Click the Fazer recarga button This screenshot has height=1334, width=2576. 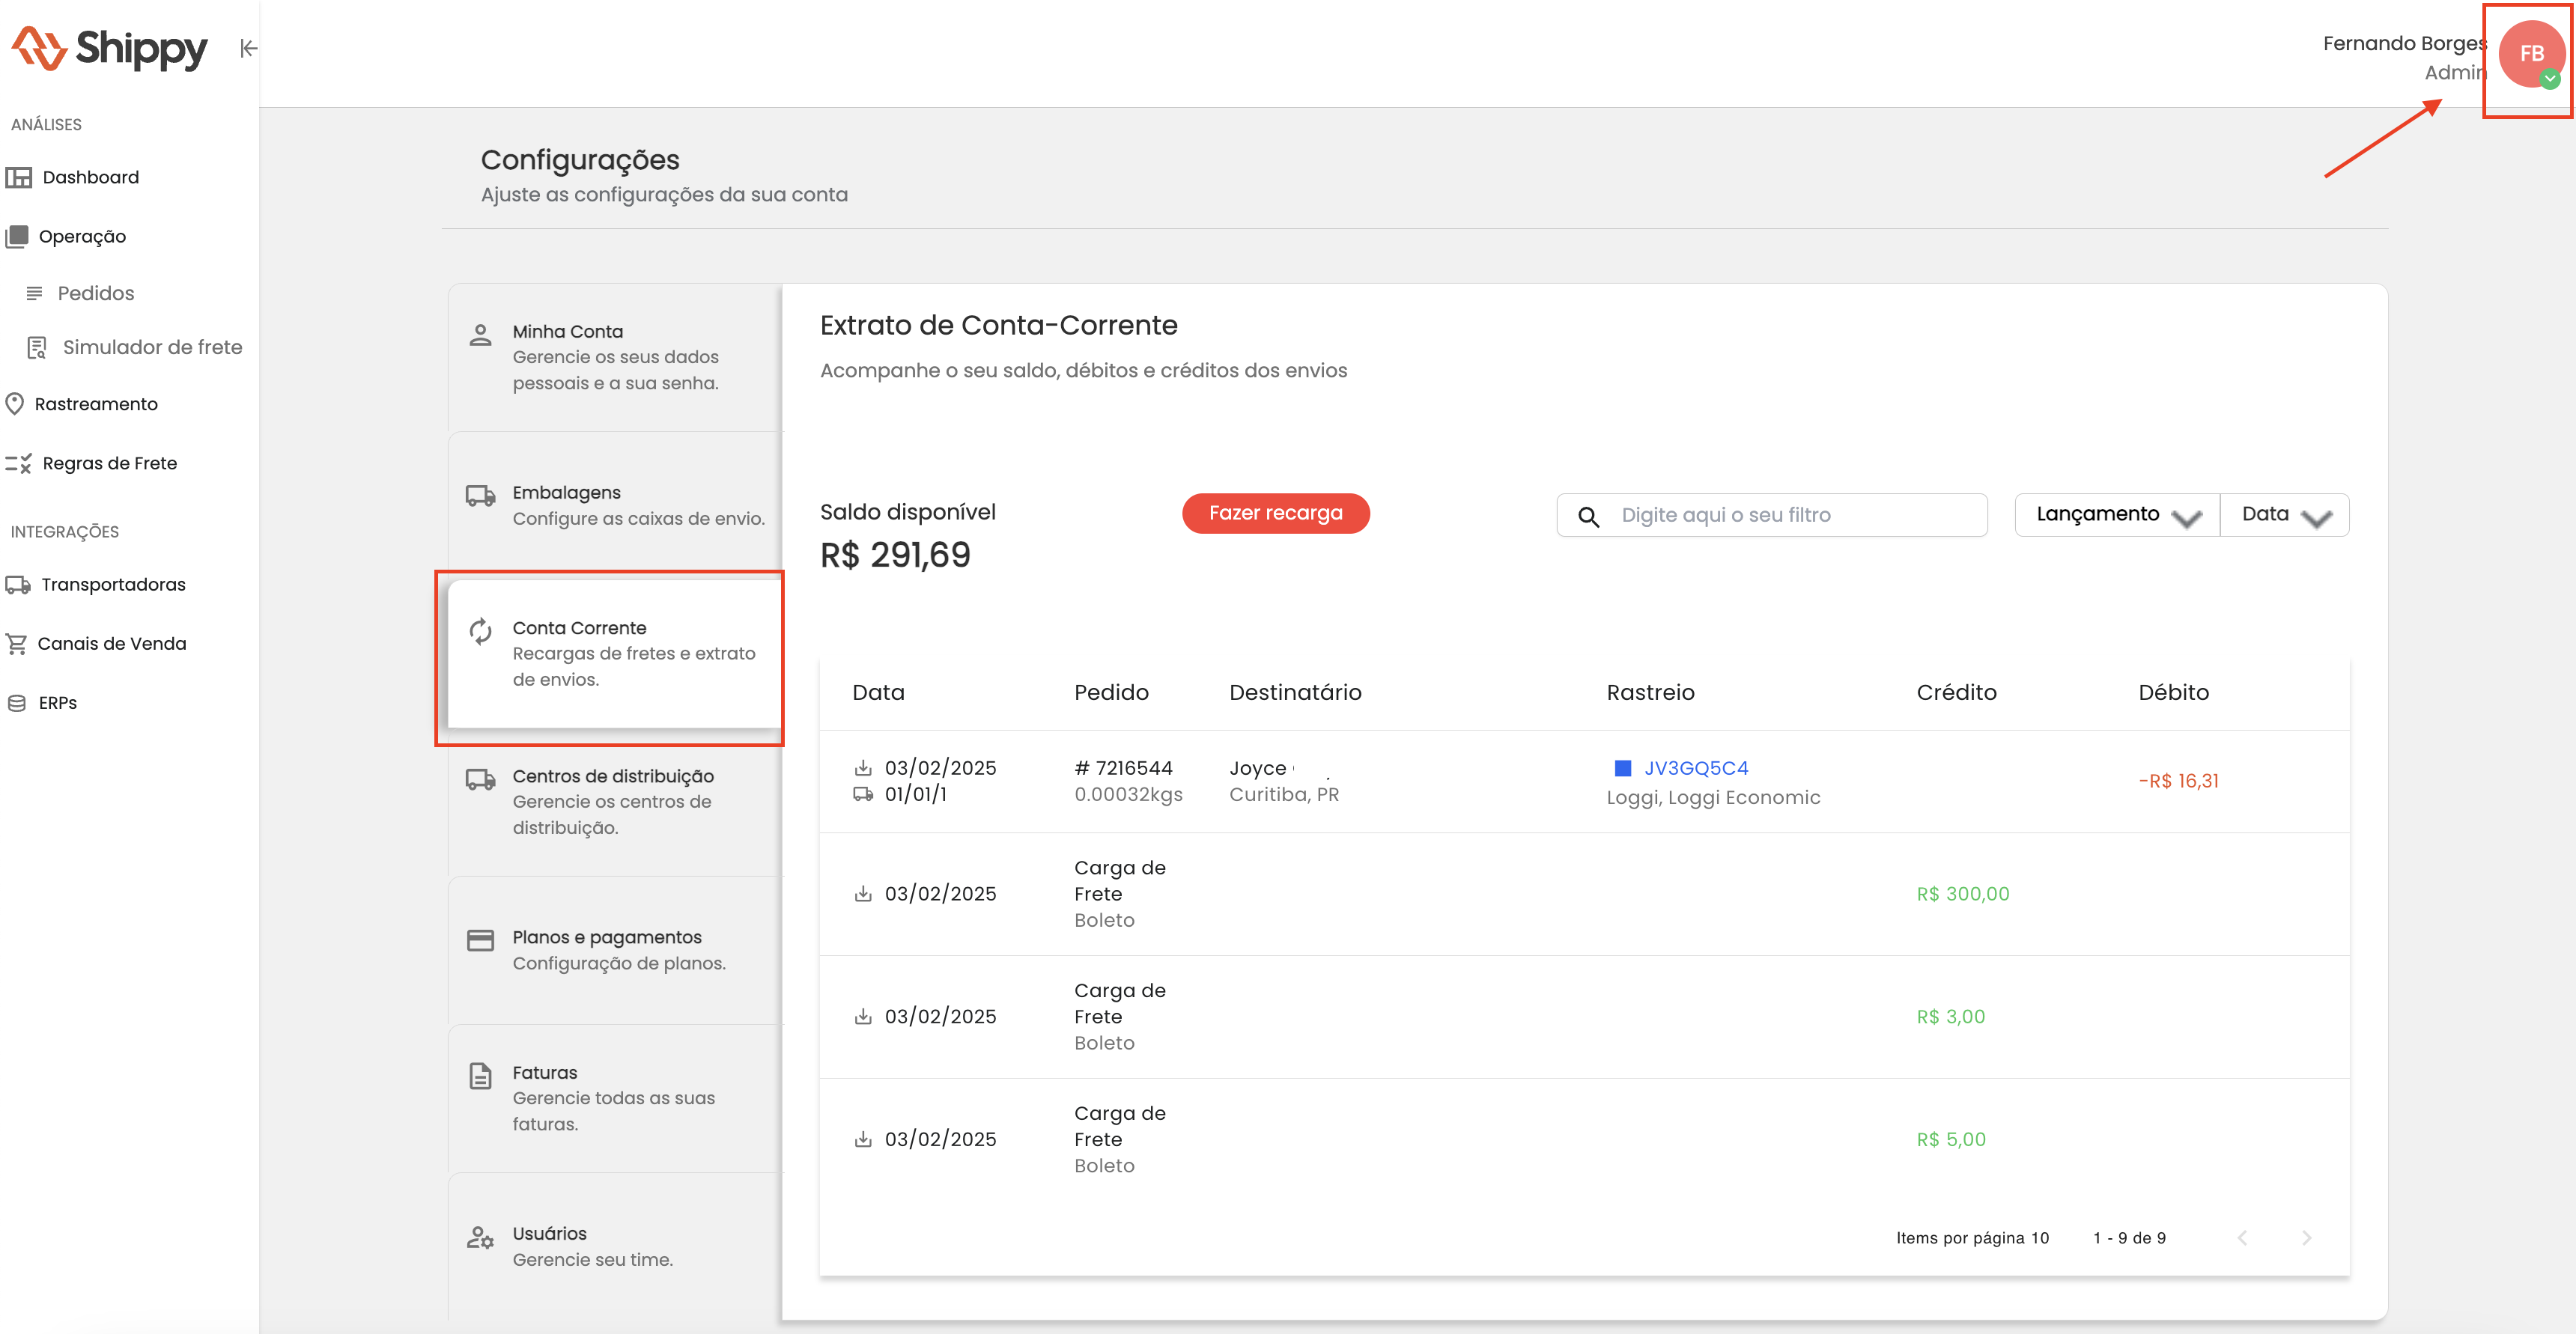(1275, 513)
